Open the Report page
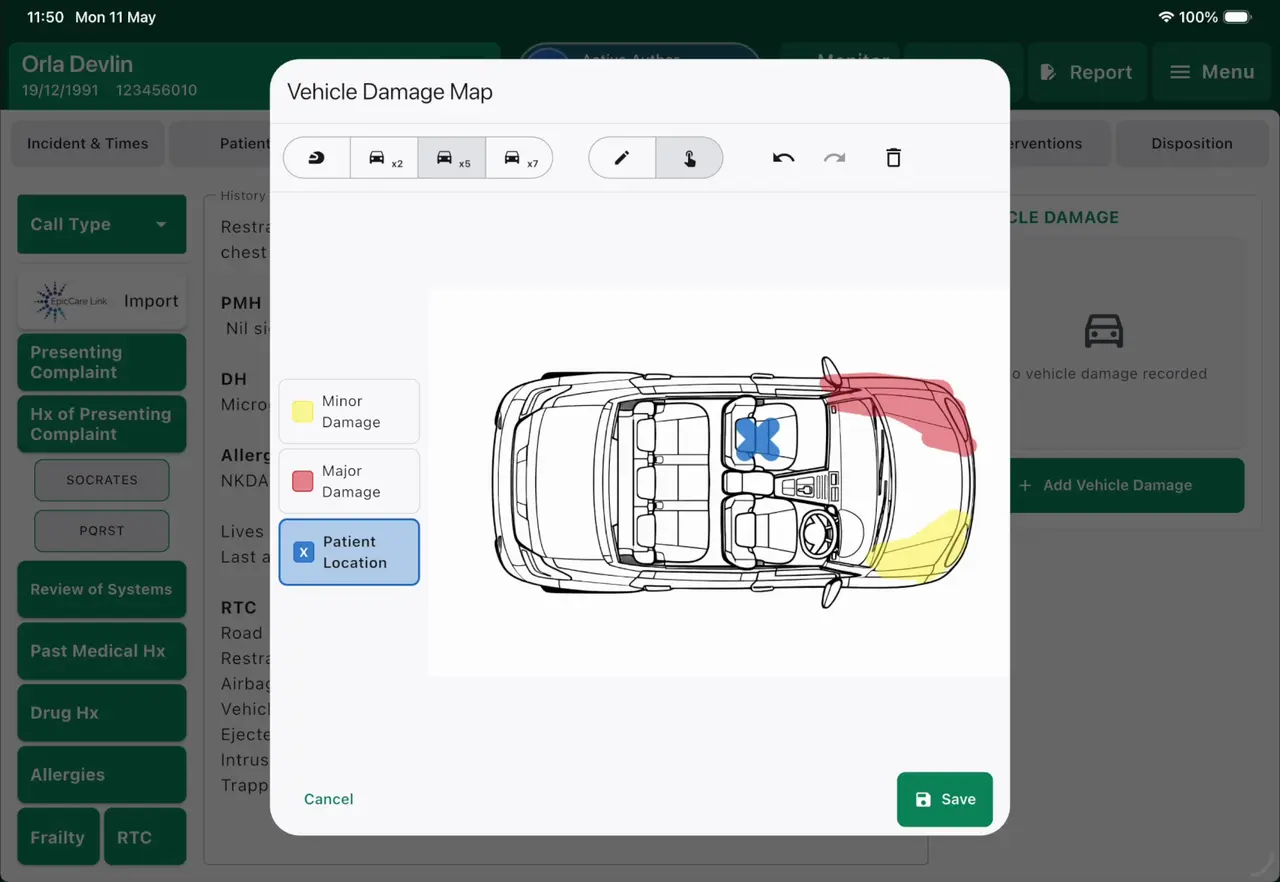 pos(1087,72)
